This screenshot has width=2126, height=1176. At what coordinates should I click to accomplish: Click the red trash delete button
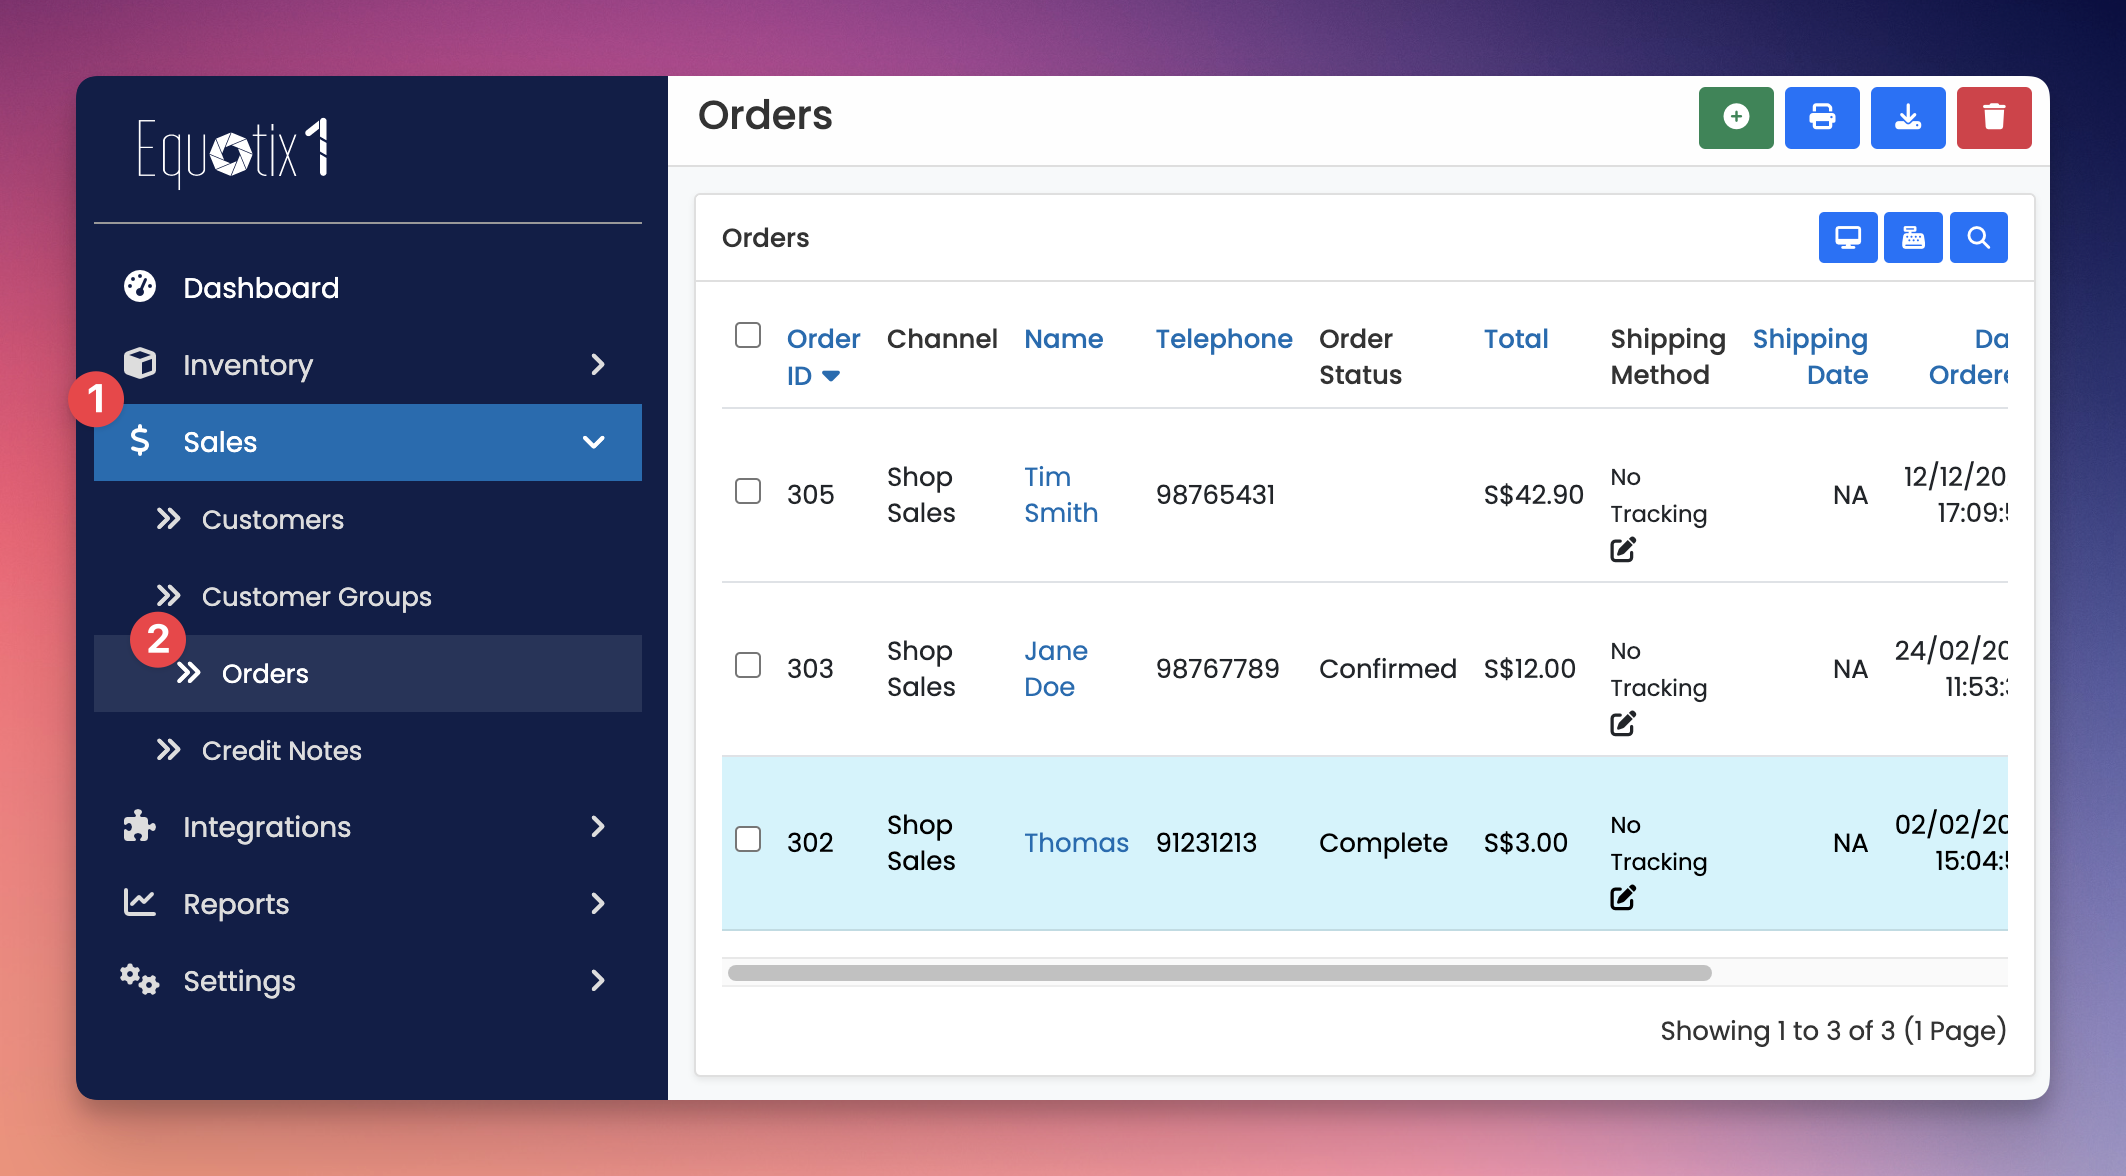[1994, 118]
